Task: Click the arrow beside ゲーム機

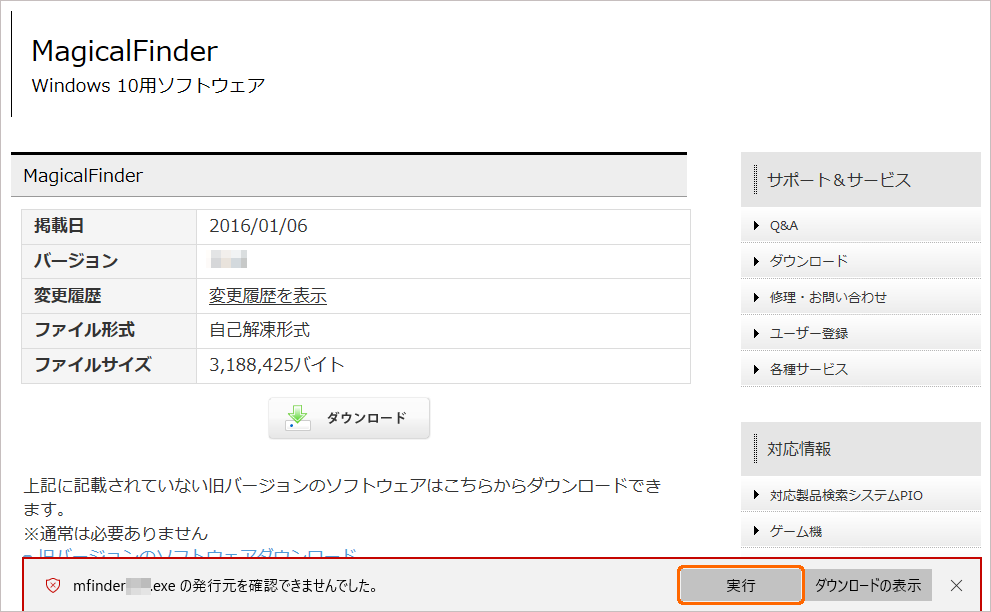Action: (757, 532)
